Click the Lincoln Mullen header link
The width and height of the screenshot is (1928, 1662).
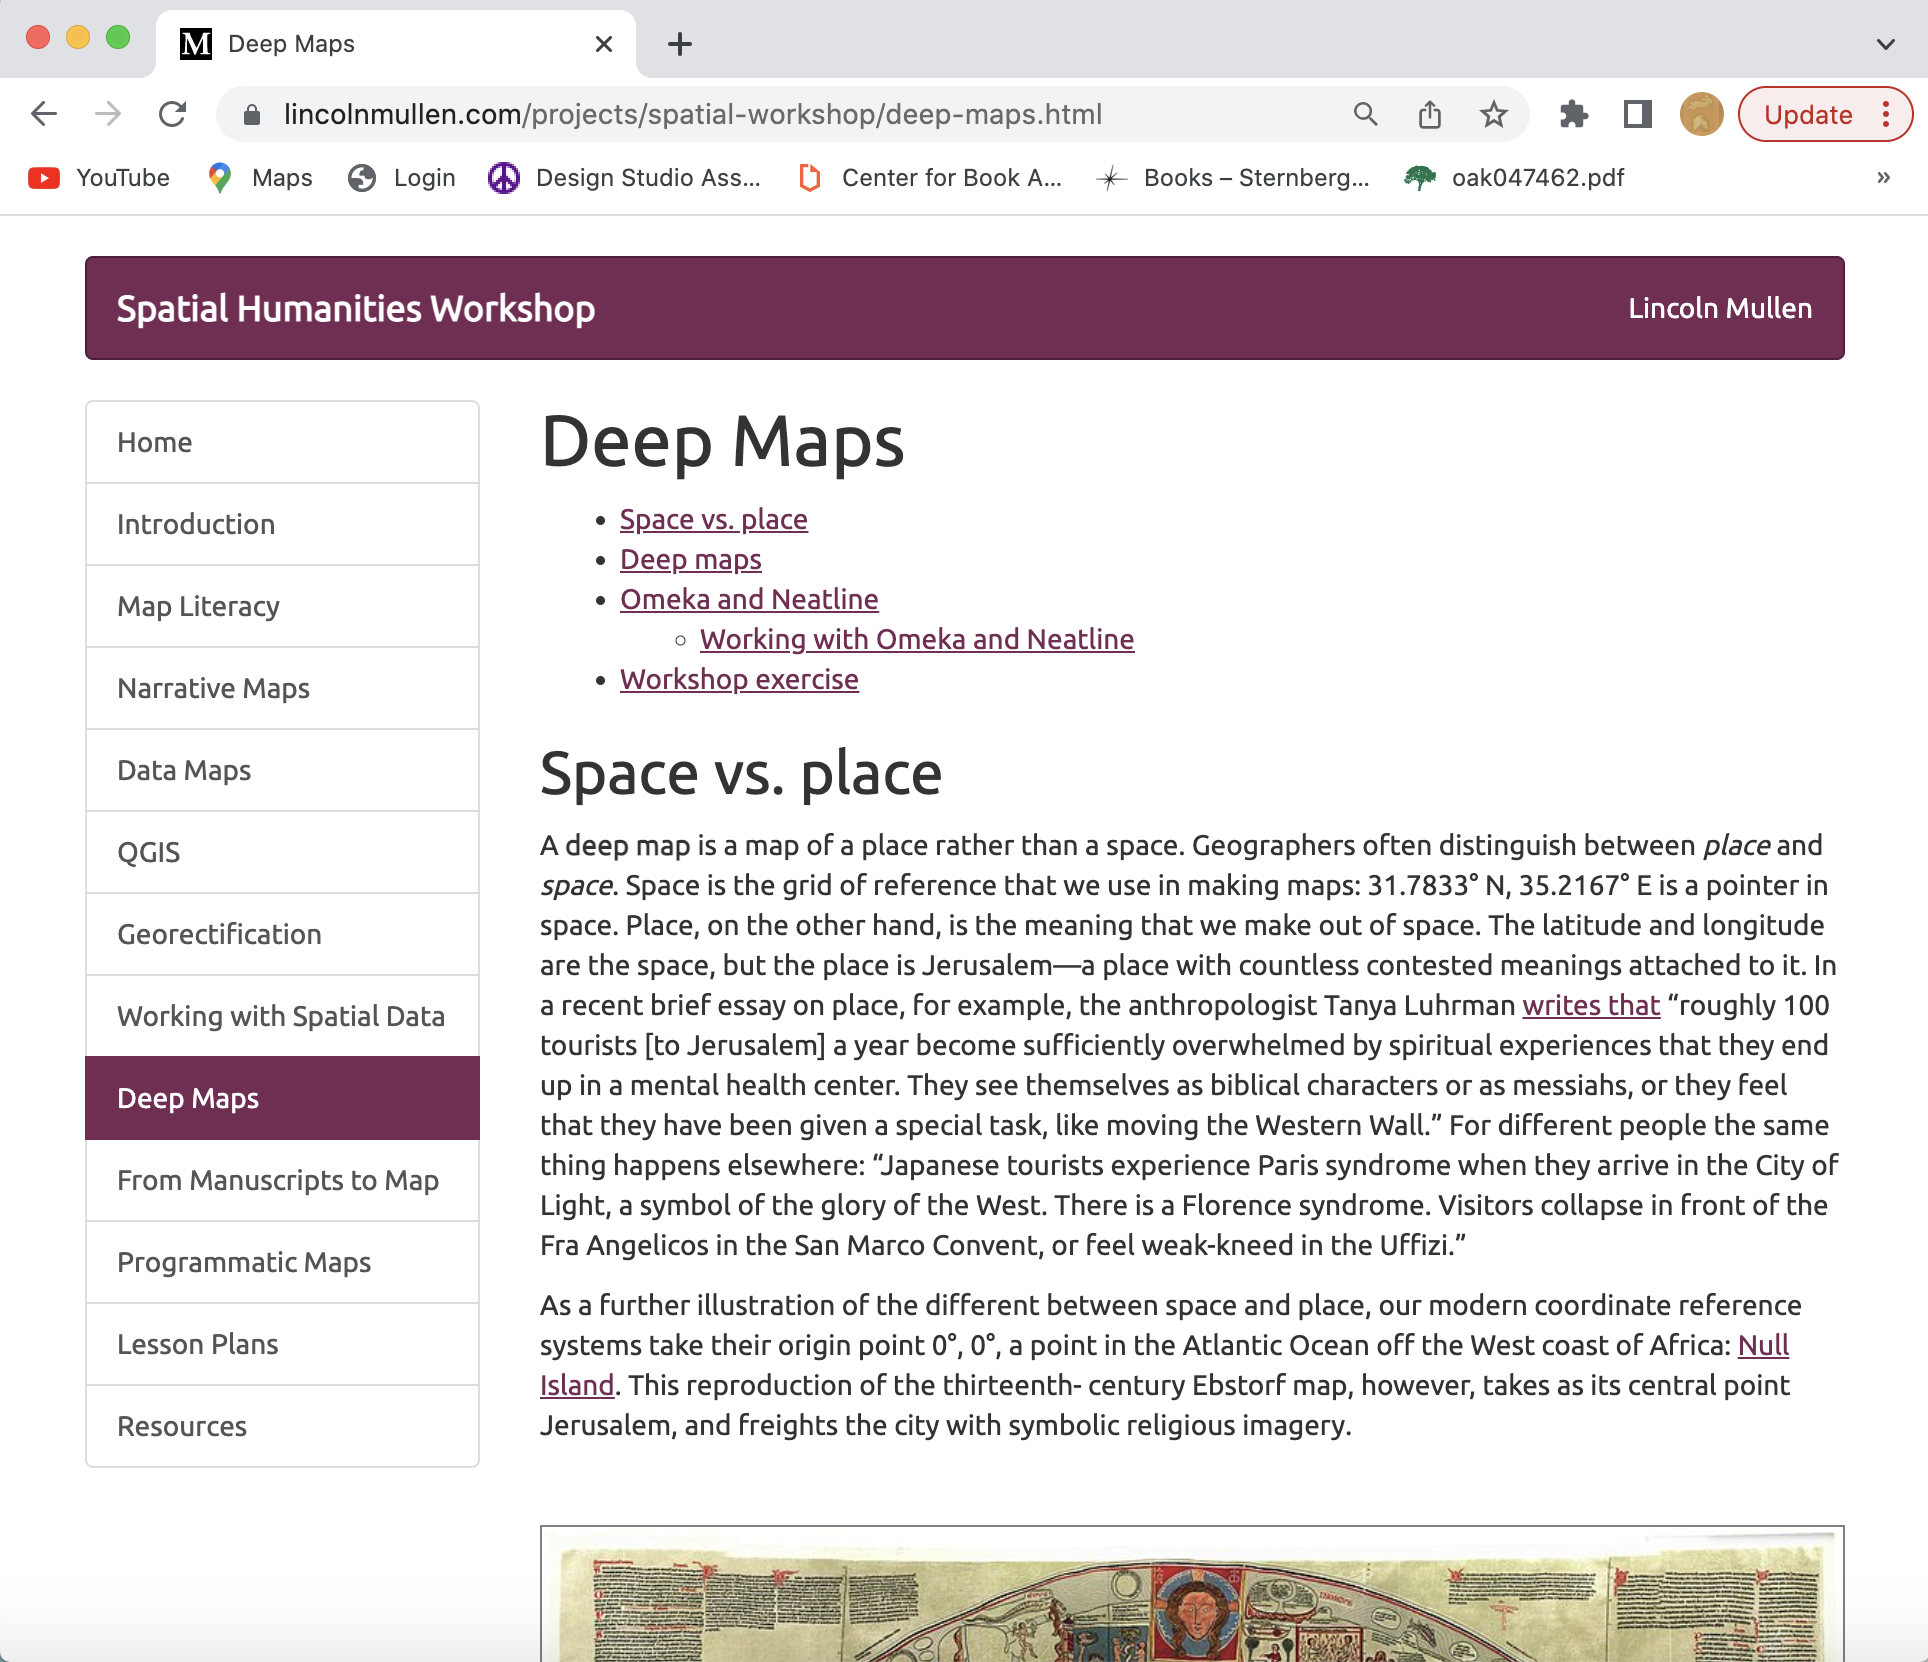click(1720, 309)
